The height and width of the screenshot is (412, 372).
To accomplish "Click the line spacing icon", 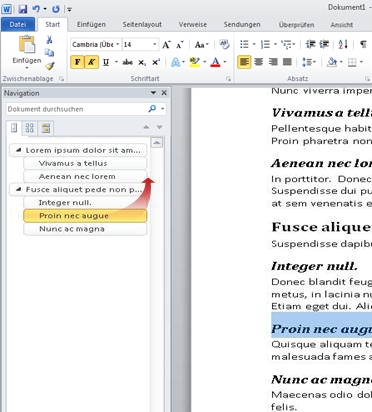I will [x=307, y=62].
